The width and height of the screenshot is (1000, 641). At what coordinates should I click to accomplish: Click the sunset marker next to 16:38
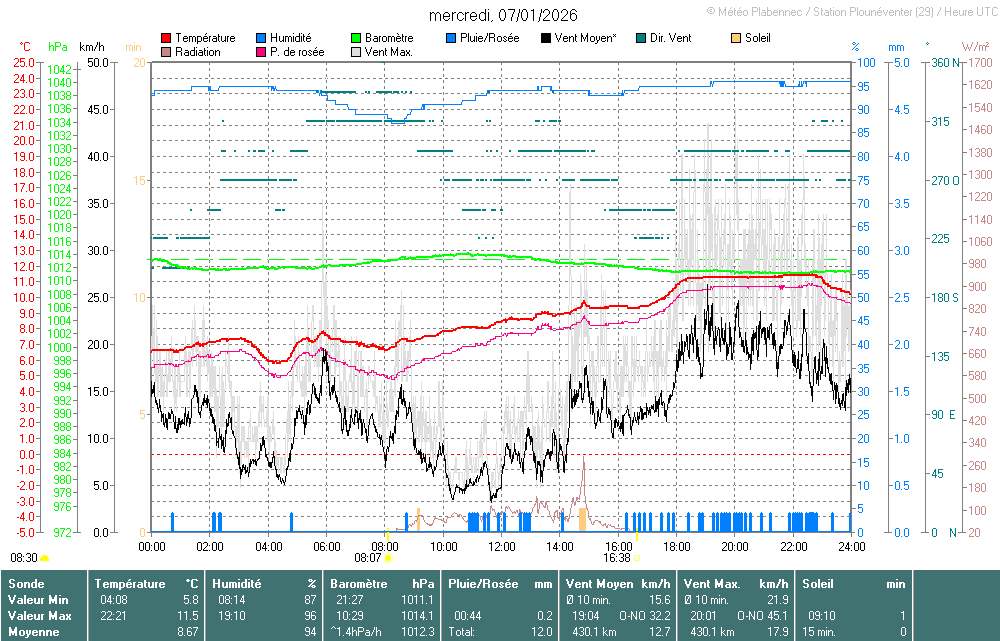point(637,558)
